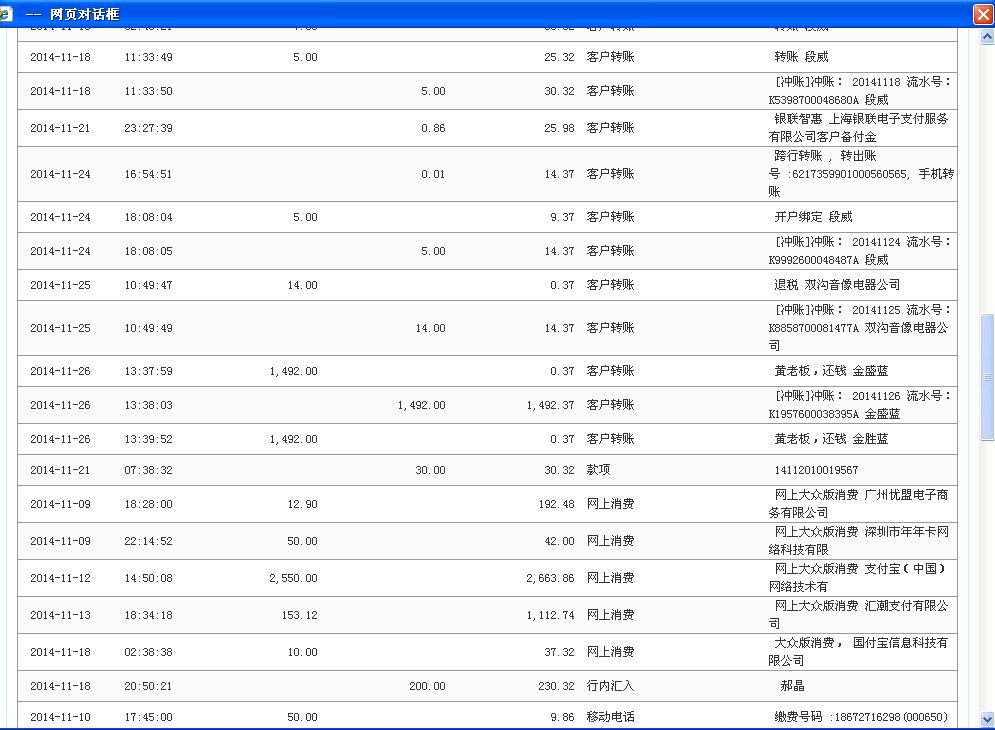Click the 退税 双沟音像电器公司 remark
This screenshot has width=995, height=730.
(x=836, y=285)
